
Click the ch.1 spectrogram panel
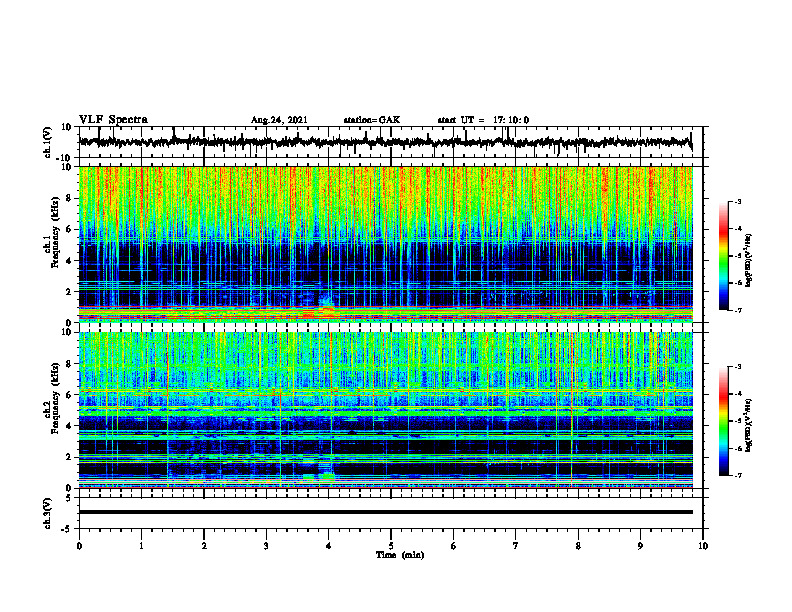click(x=385, y=244)
